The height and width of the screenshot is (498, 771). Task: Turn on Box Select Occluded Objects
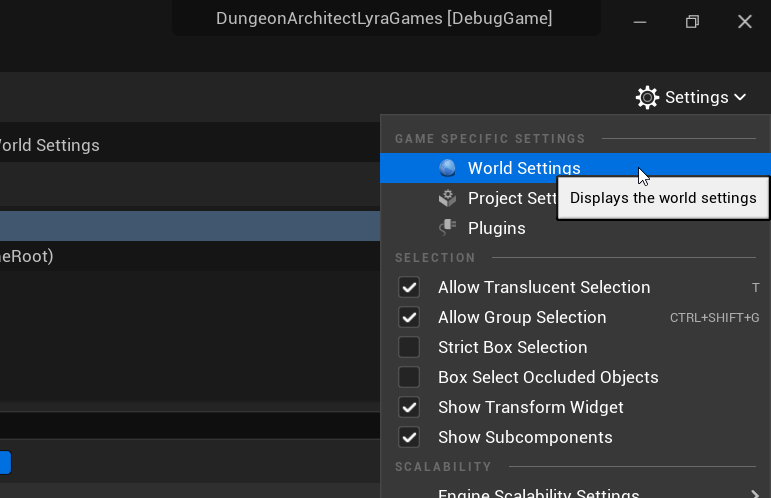tap(409, 378)
